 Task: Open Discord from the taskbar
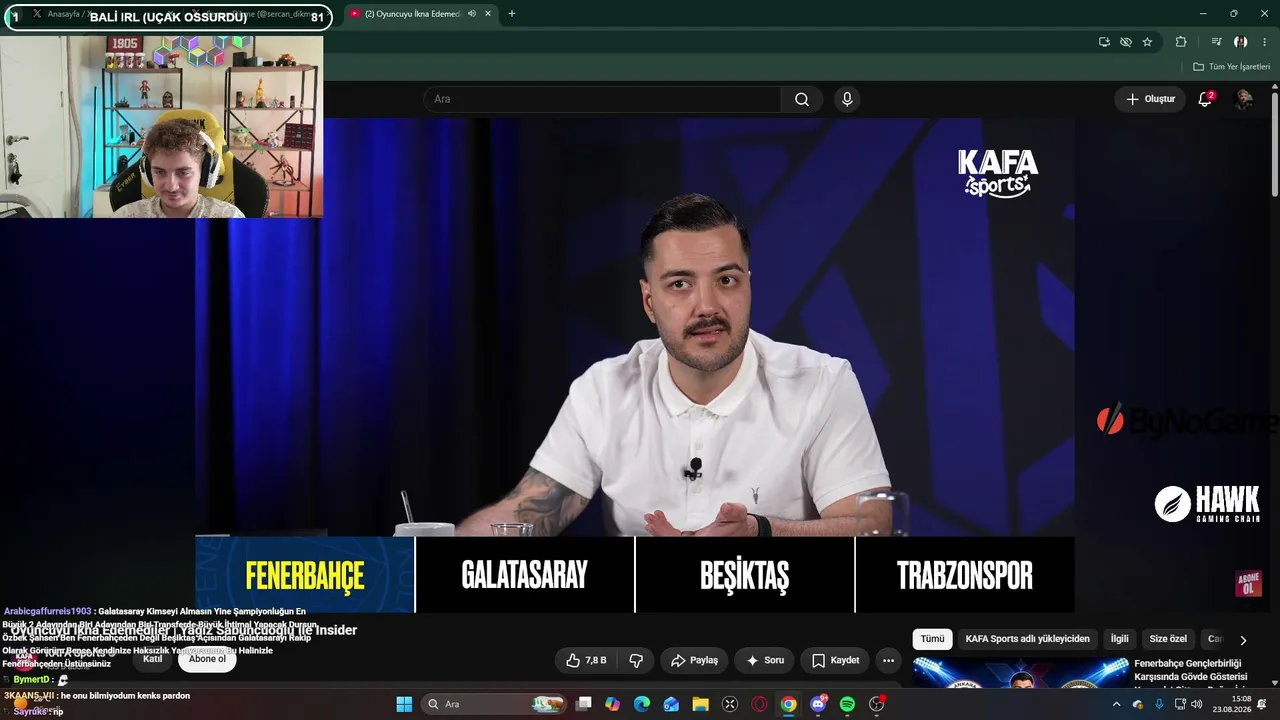pyautogui.click(x=818, y=704)
